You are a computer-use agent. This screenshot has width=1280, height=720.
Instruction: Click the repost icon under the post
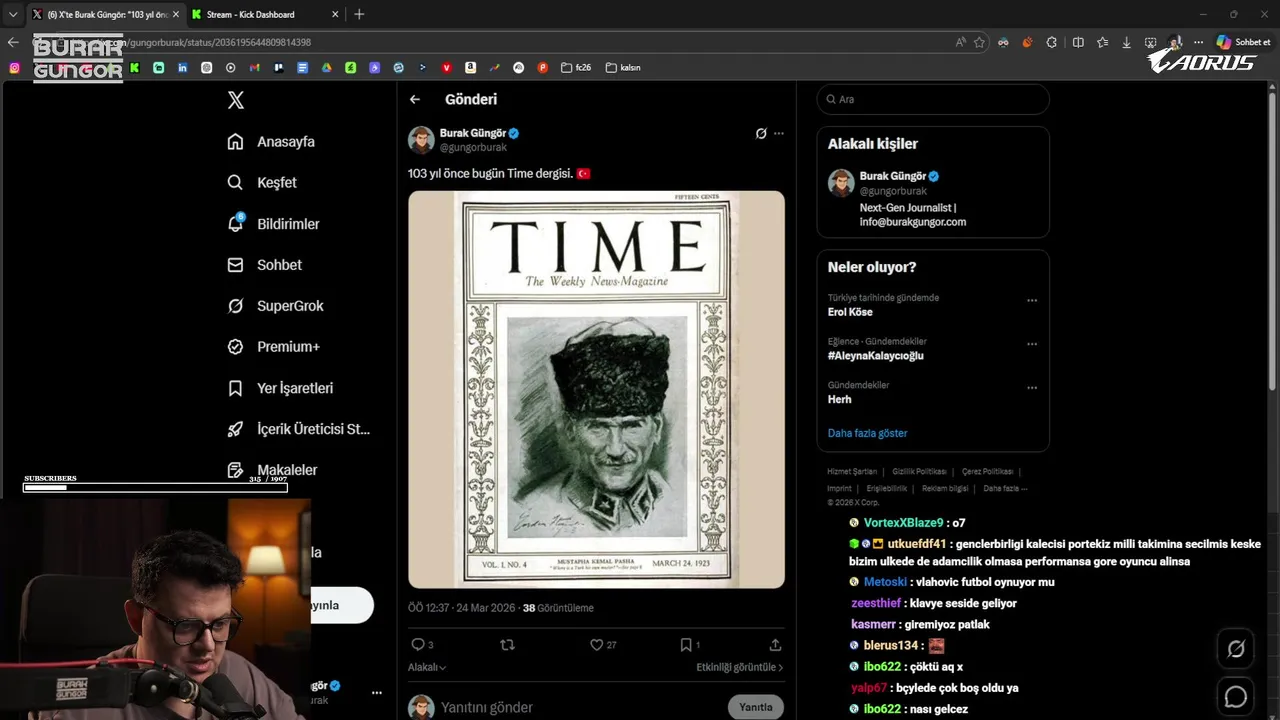507,645
